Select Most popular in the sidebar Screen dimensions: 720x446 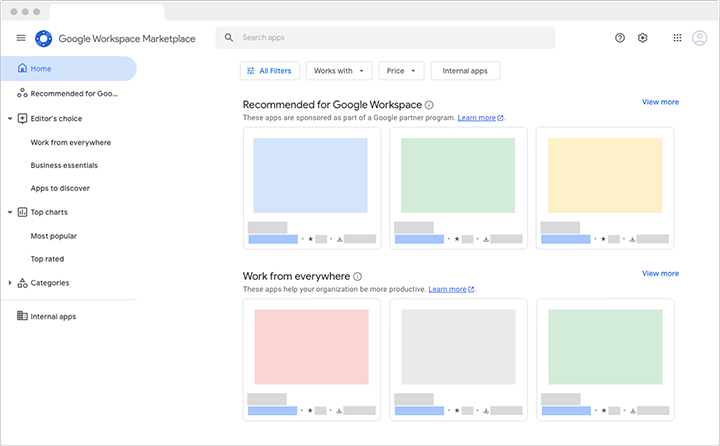point(54,236)
